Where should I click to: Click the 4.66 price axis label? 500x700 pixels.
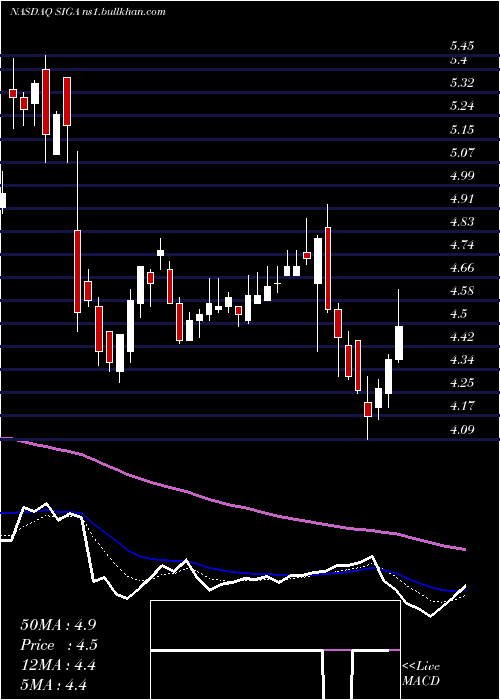462,268
